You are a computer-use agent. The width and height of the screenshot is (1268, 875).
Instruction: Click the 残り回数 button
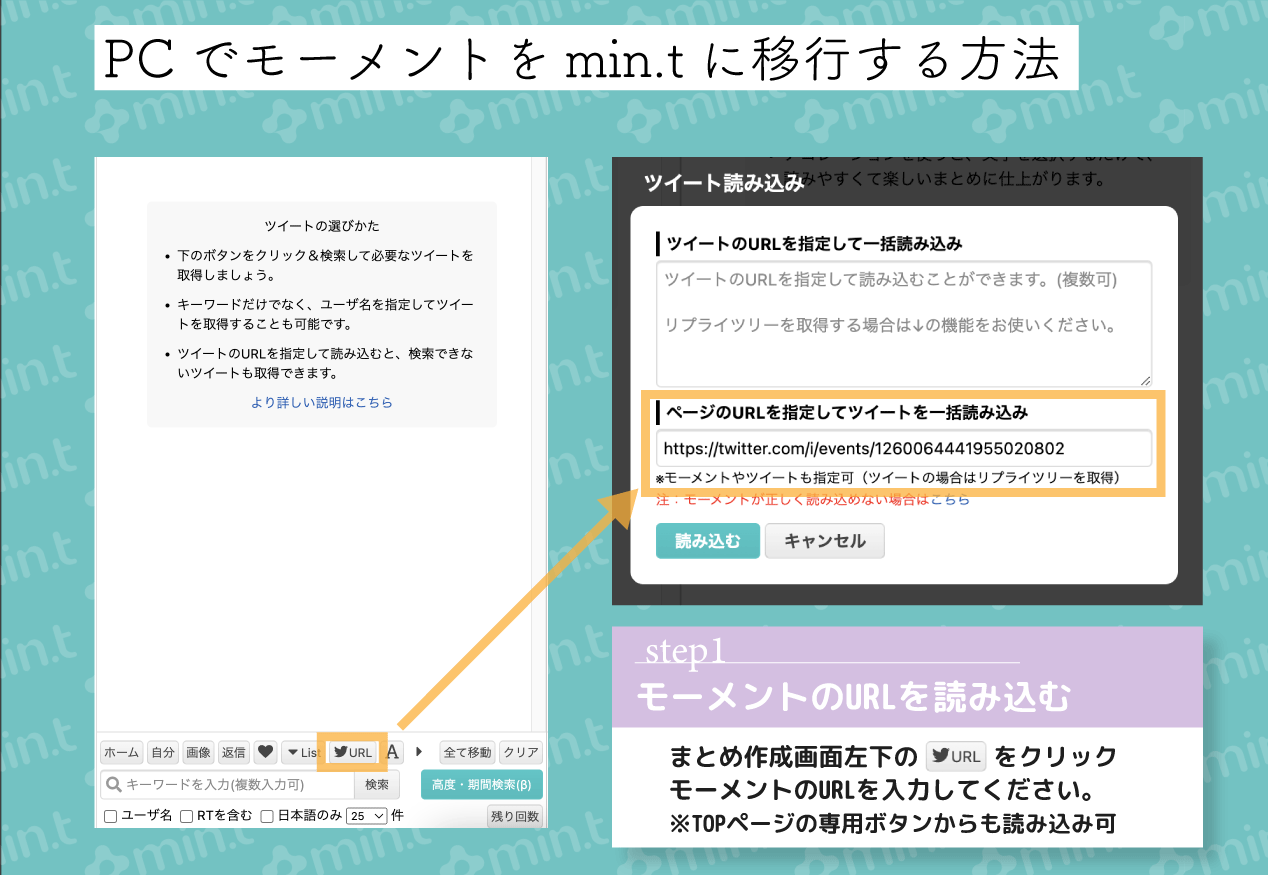coord(515,816)
